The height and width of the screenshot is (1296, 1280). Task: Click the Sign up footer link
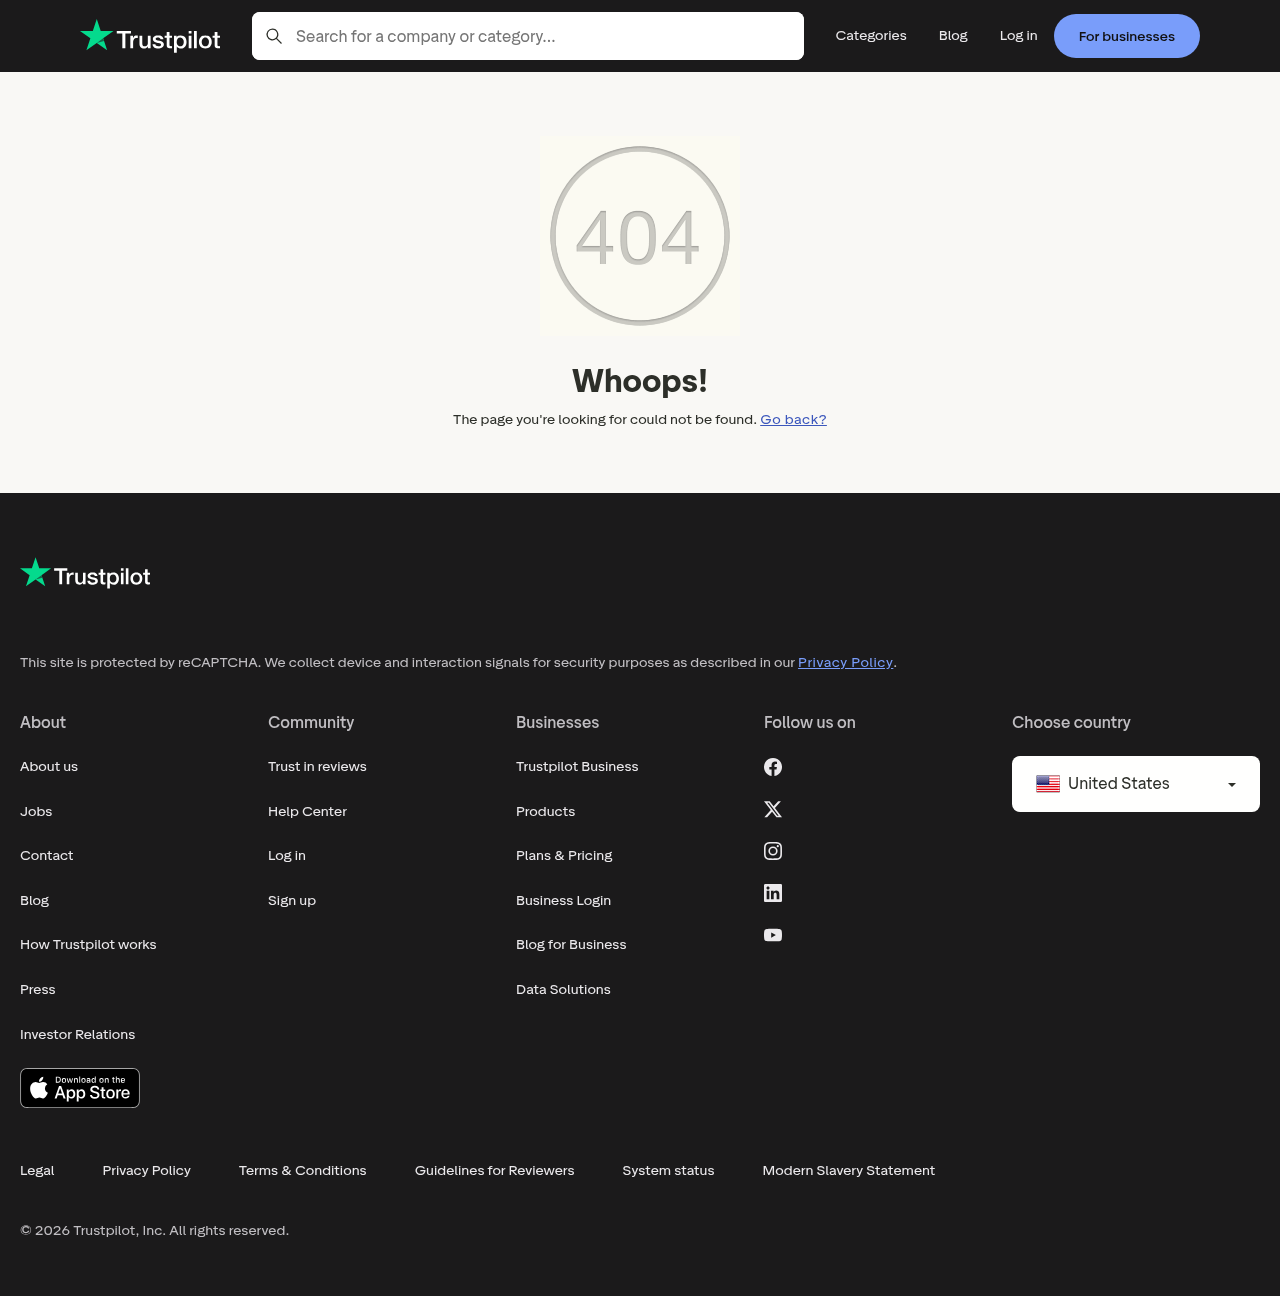(292, 900)
